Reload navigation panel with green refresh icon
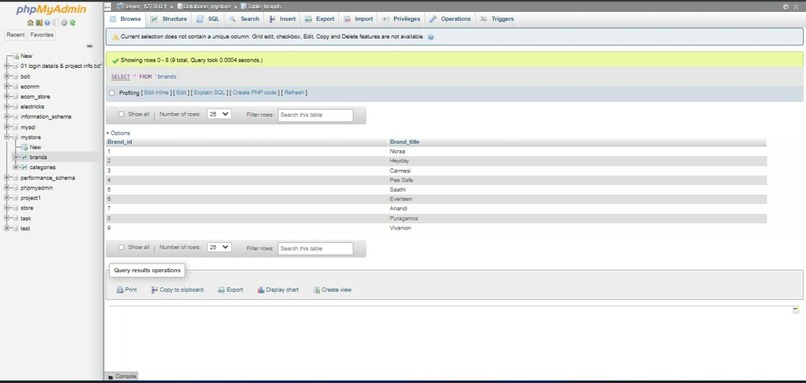Screen dimensions: 806x383 (x=73, y=23)
